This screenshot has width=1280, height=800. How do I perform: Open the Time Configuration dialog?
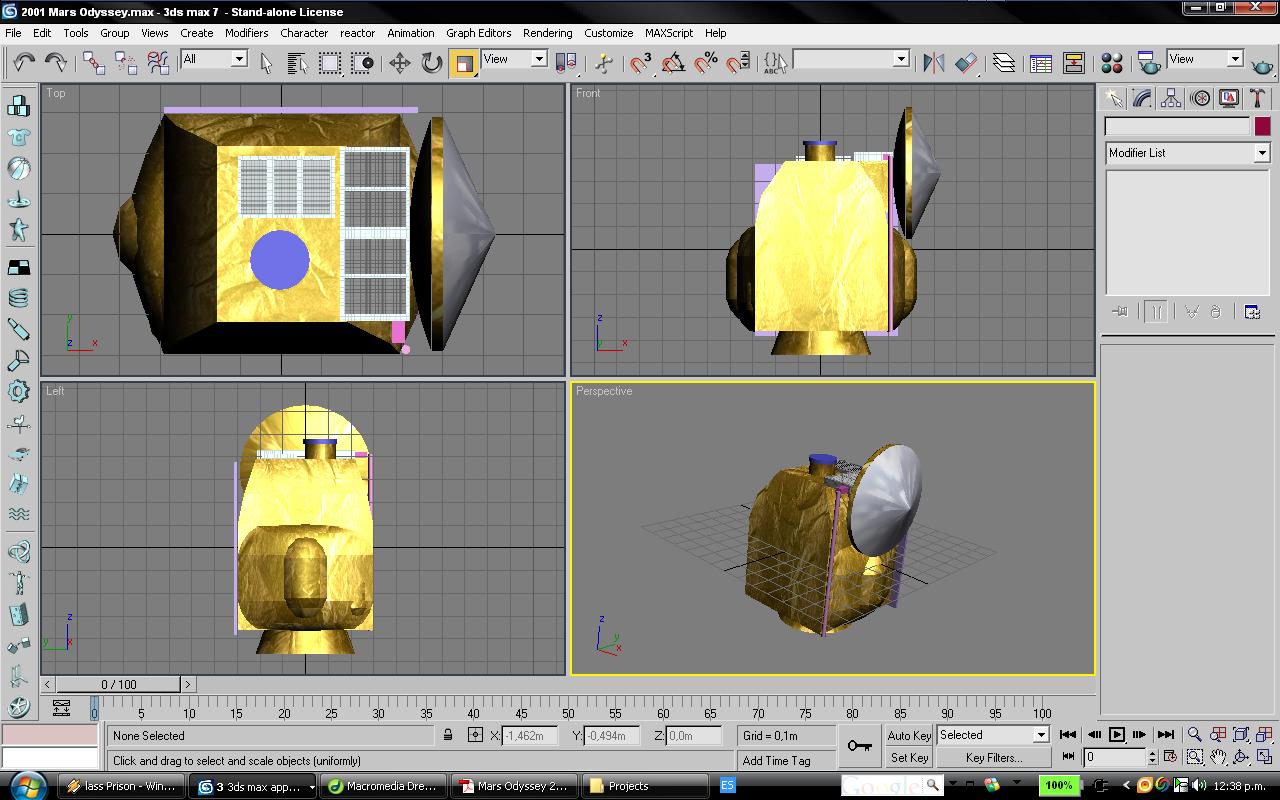point(1171,757)
